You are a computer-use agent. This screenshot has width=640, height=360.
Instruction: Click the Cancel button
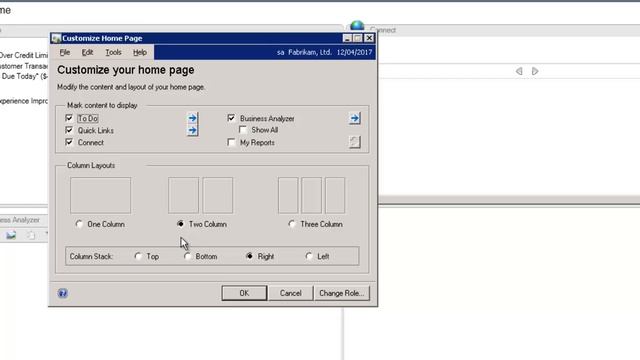point(290,293)
